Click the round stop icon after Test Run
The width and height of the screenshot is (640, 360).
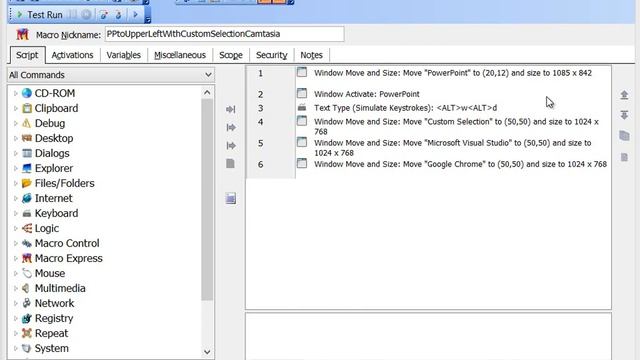pyautogui.click(x=86, y=15)
